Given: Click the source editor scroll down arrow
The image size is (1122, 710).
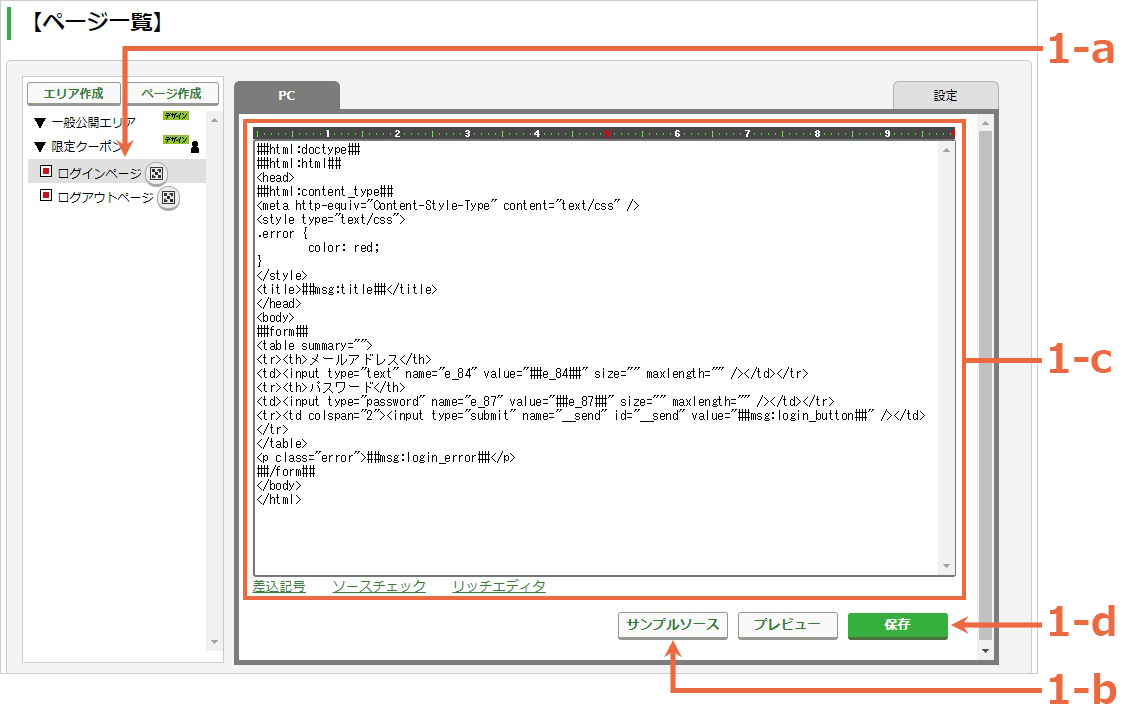Looking at the screenshot, I should point(947,566).
